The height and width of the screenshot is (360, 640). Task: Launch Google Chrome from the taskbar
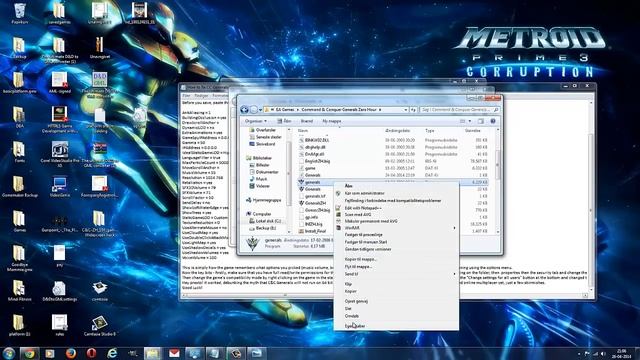coord(29,353)
